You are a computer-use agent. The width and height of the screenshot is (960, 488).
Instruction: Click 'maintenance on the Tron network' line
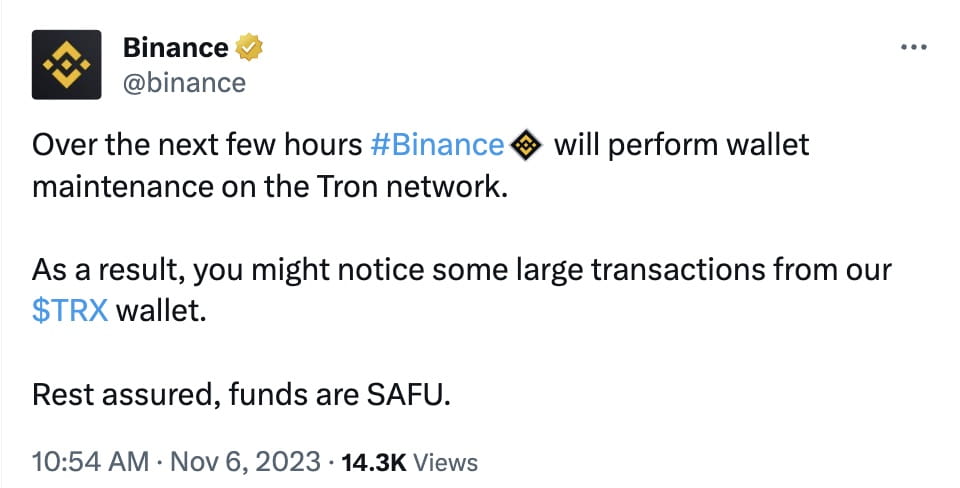270,187
